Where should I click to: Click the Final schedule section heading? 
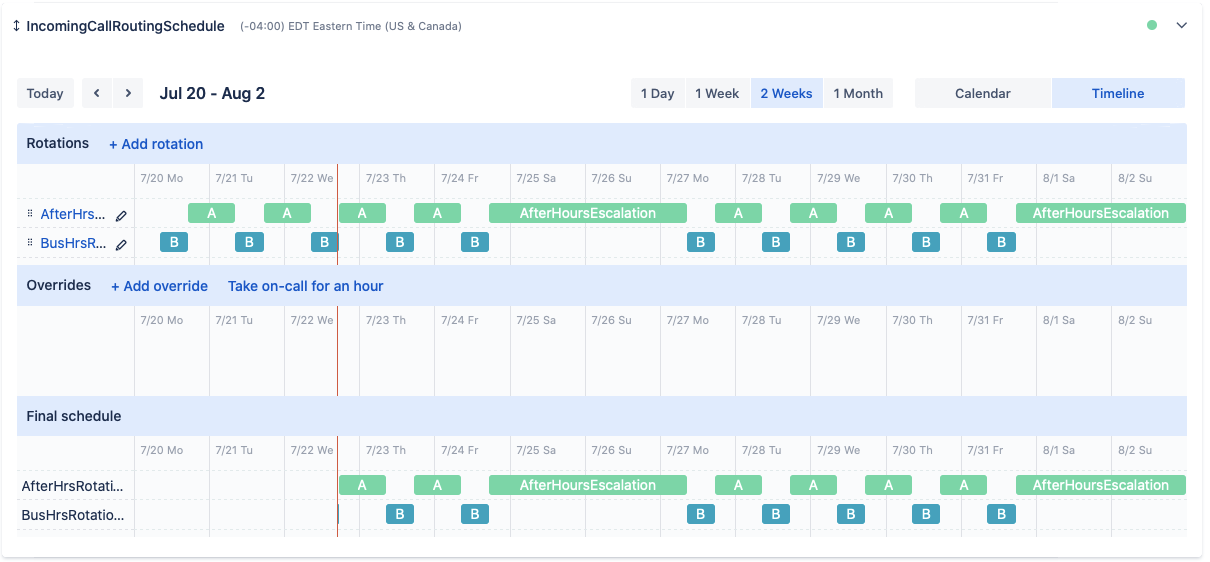tap(74, 416)
